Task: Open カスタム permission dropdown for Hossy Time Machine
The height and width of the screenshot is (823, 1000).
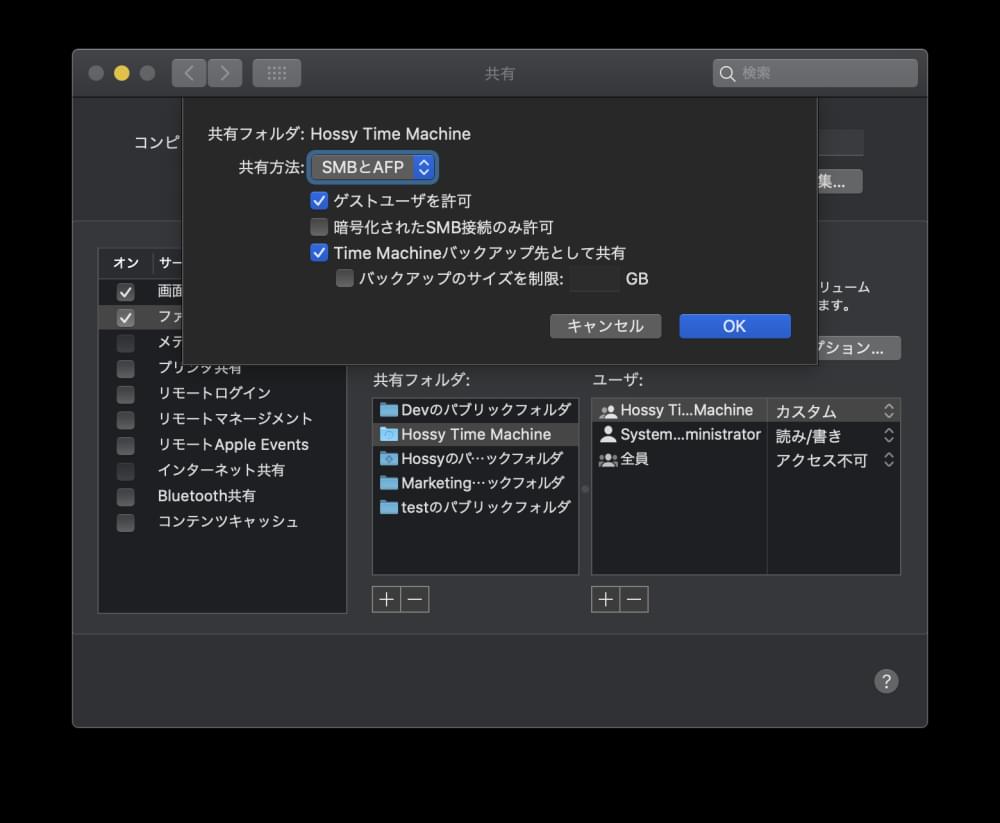Action: coord(834,411)
